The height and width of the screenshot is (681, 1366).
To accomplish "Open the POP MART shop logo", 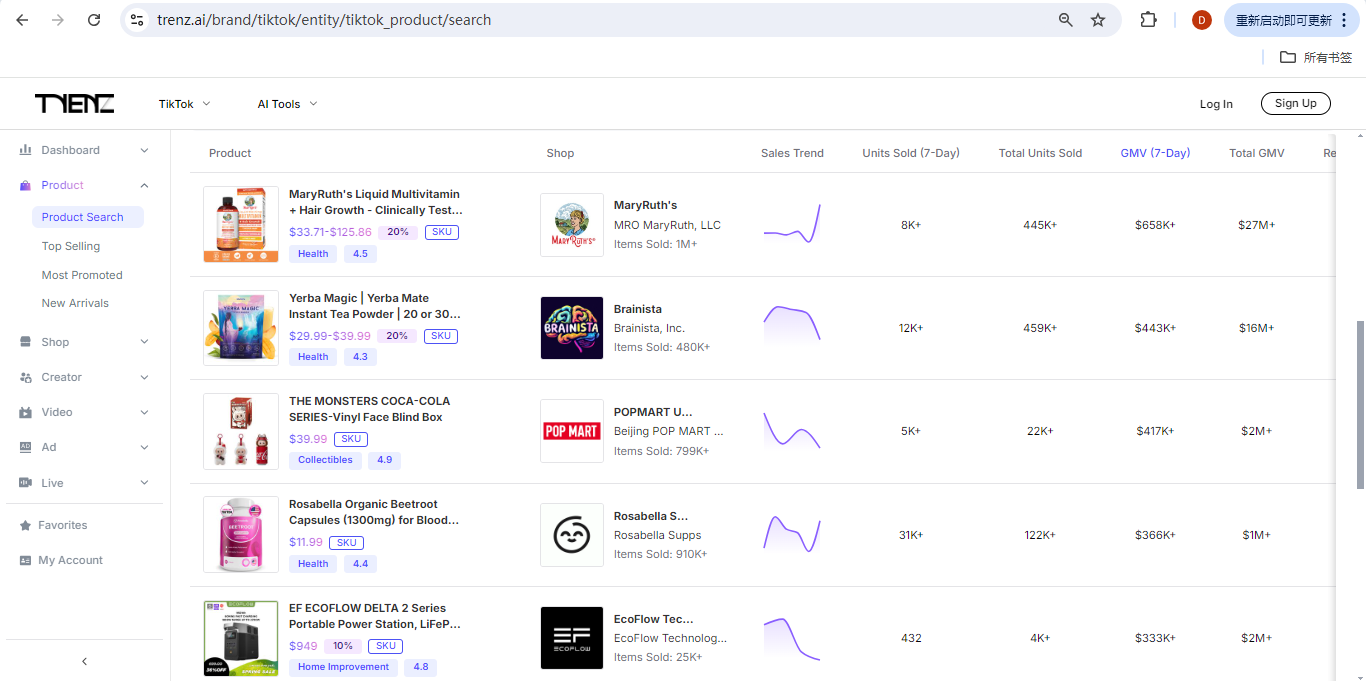I will point(572,431).
